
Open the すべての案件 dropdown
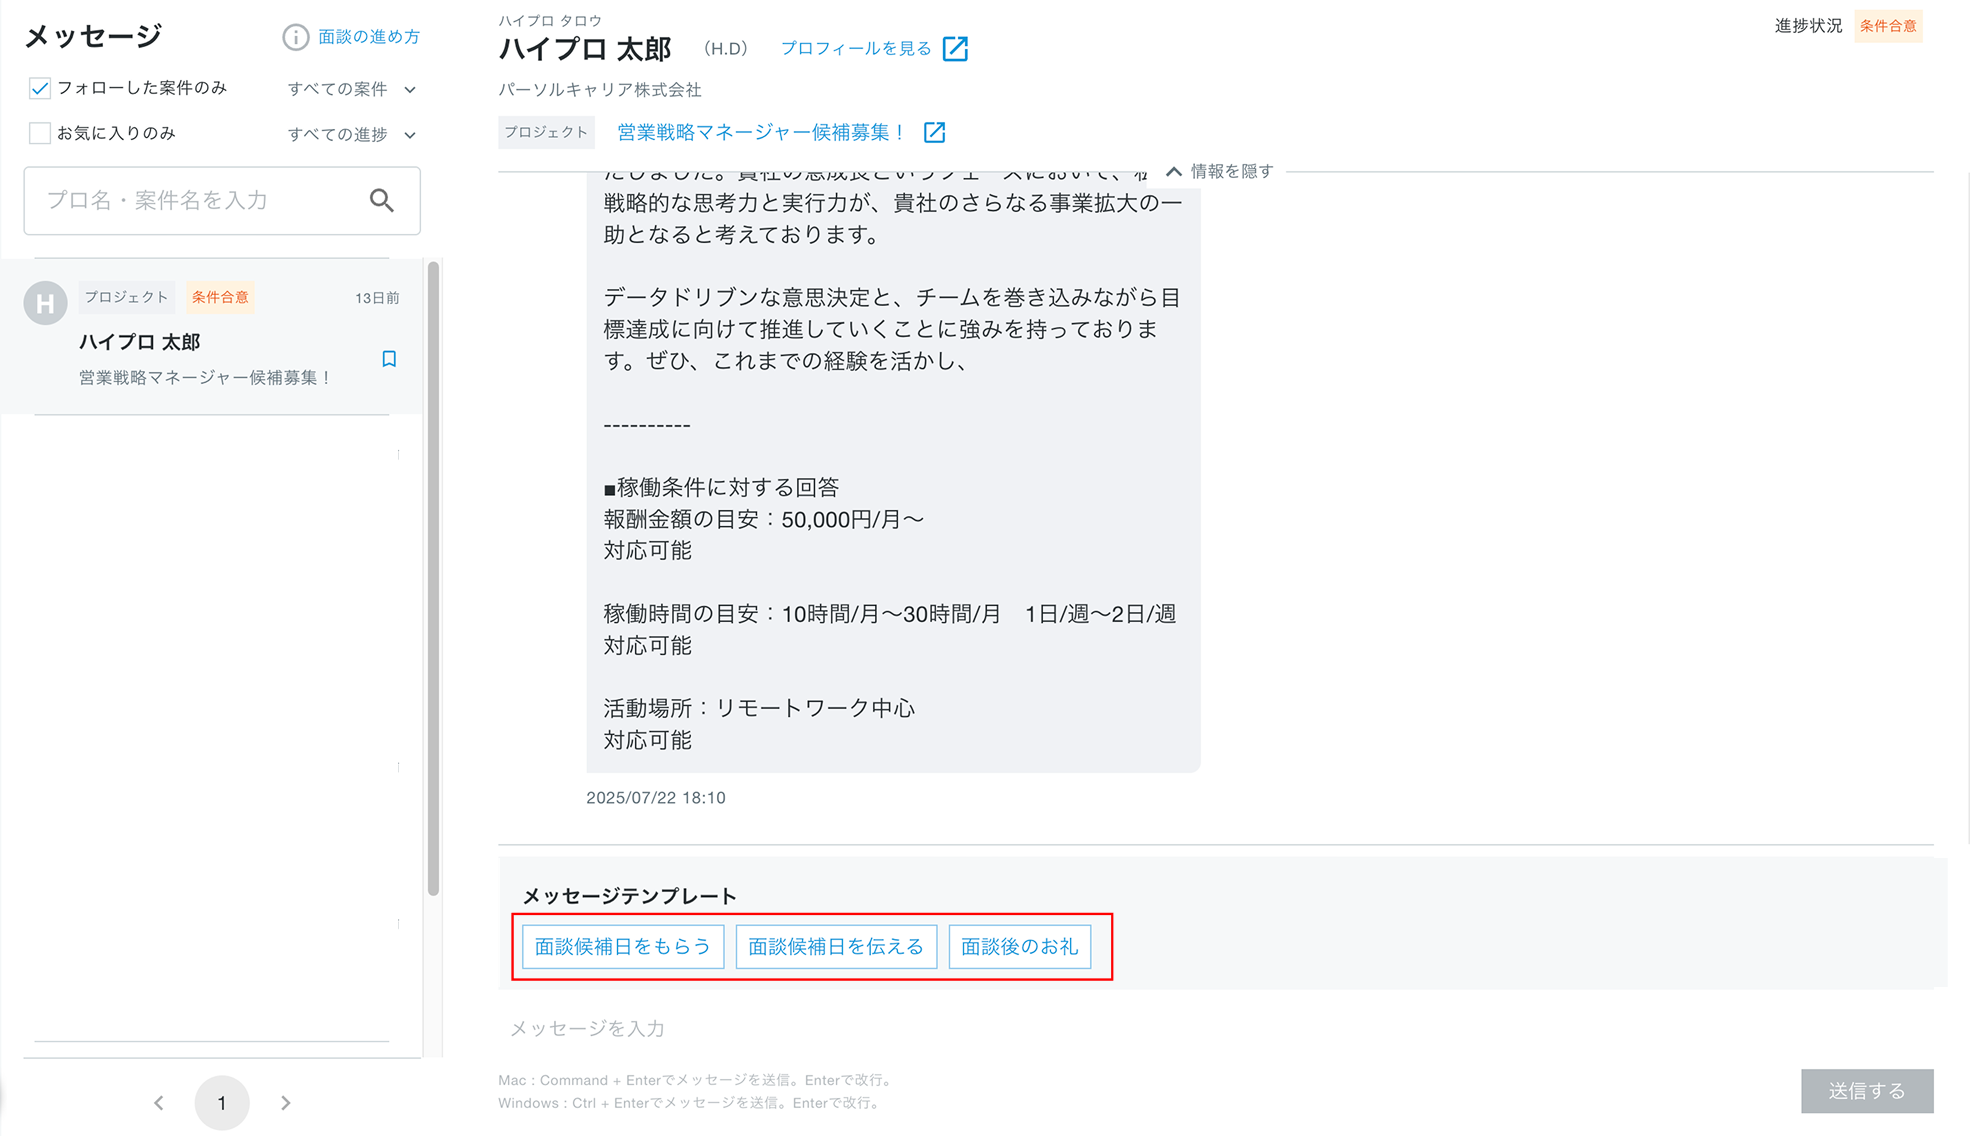[x=351, y=89]
